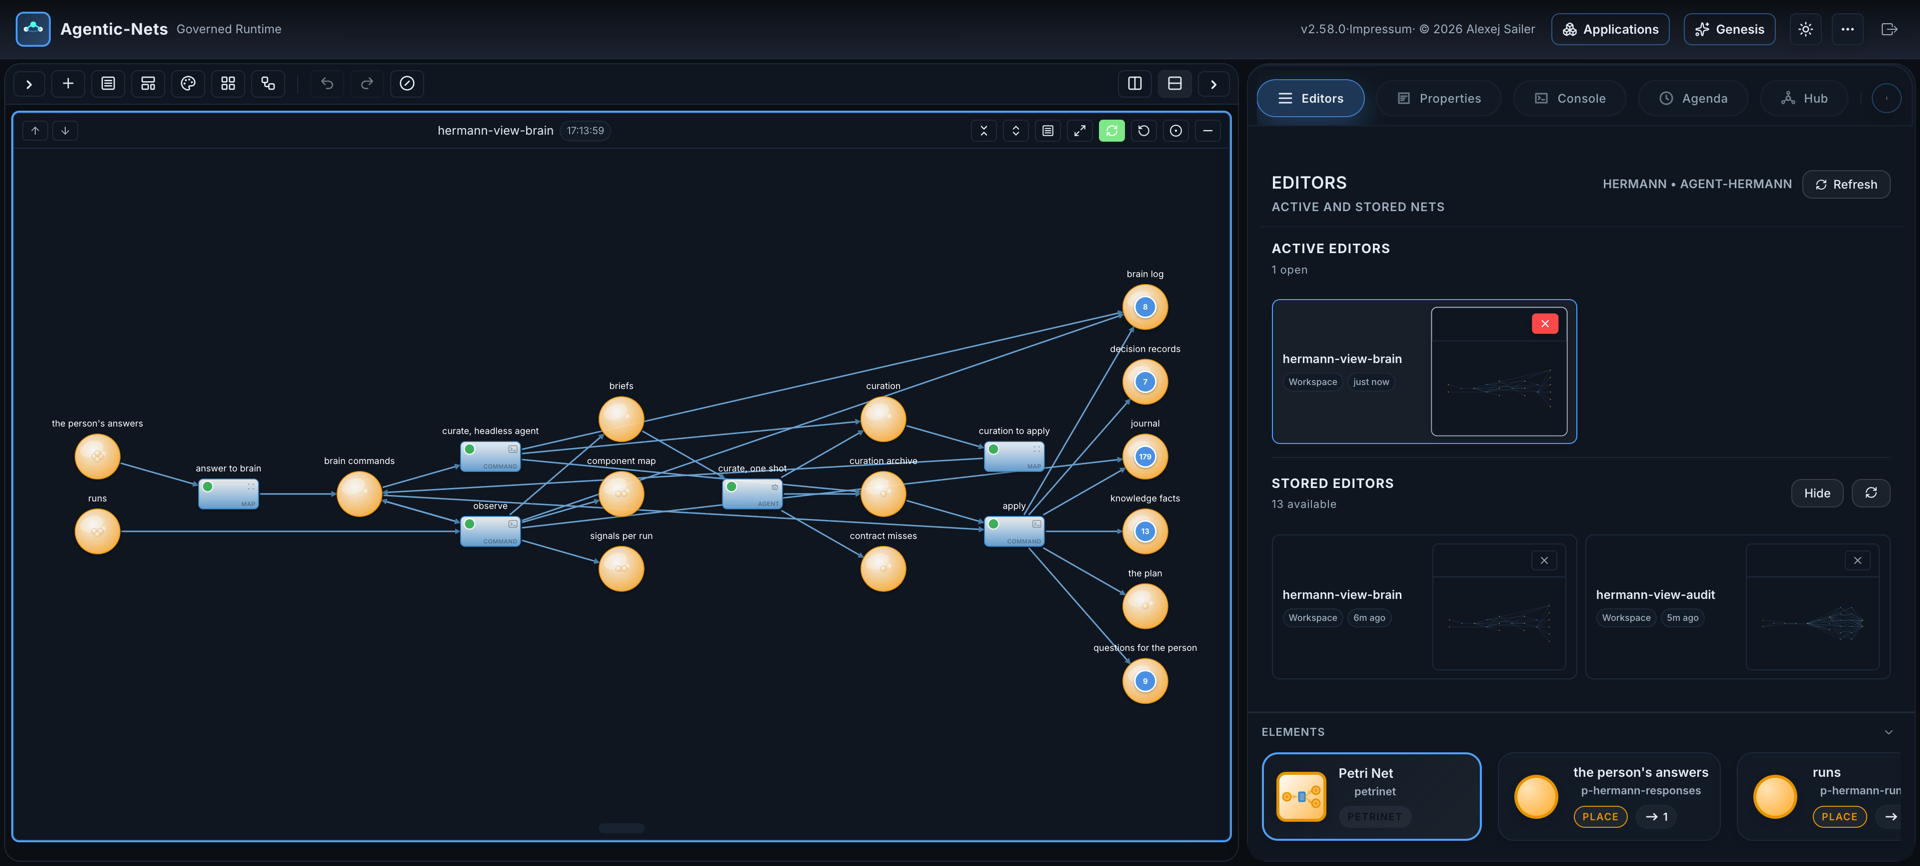Screen dimensions: 1920x866
Task: Open the Console tab
Action: tap(1570, 98)
